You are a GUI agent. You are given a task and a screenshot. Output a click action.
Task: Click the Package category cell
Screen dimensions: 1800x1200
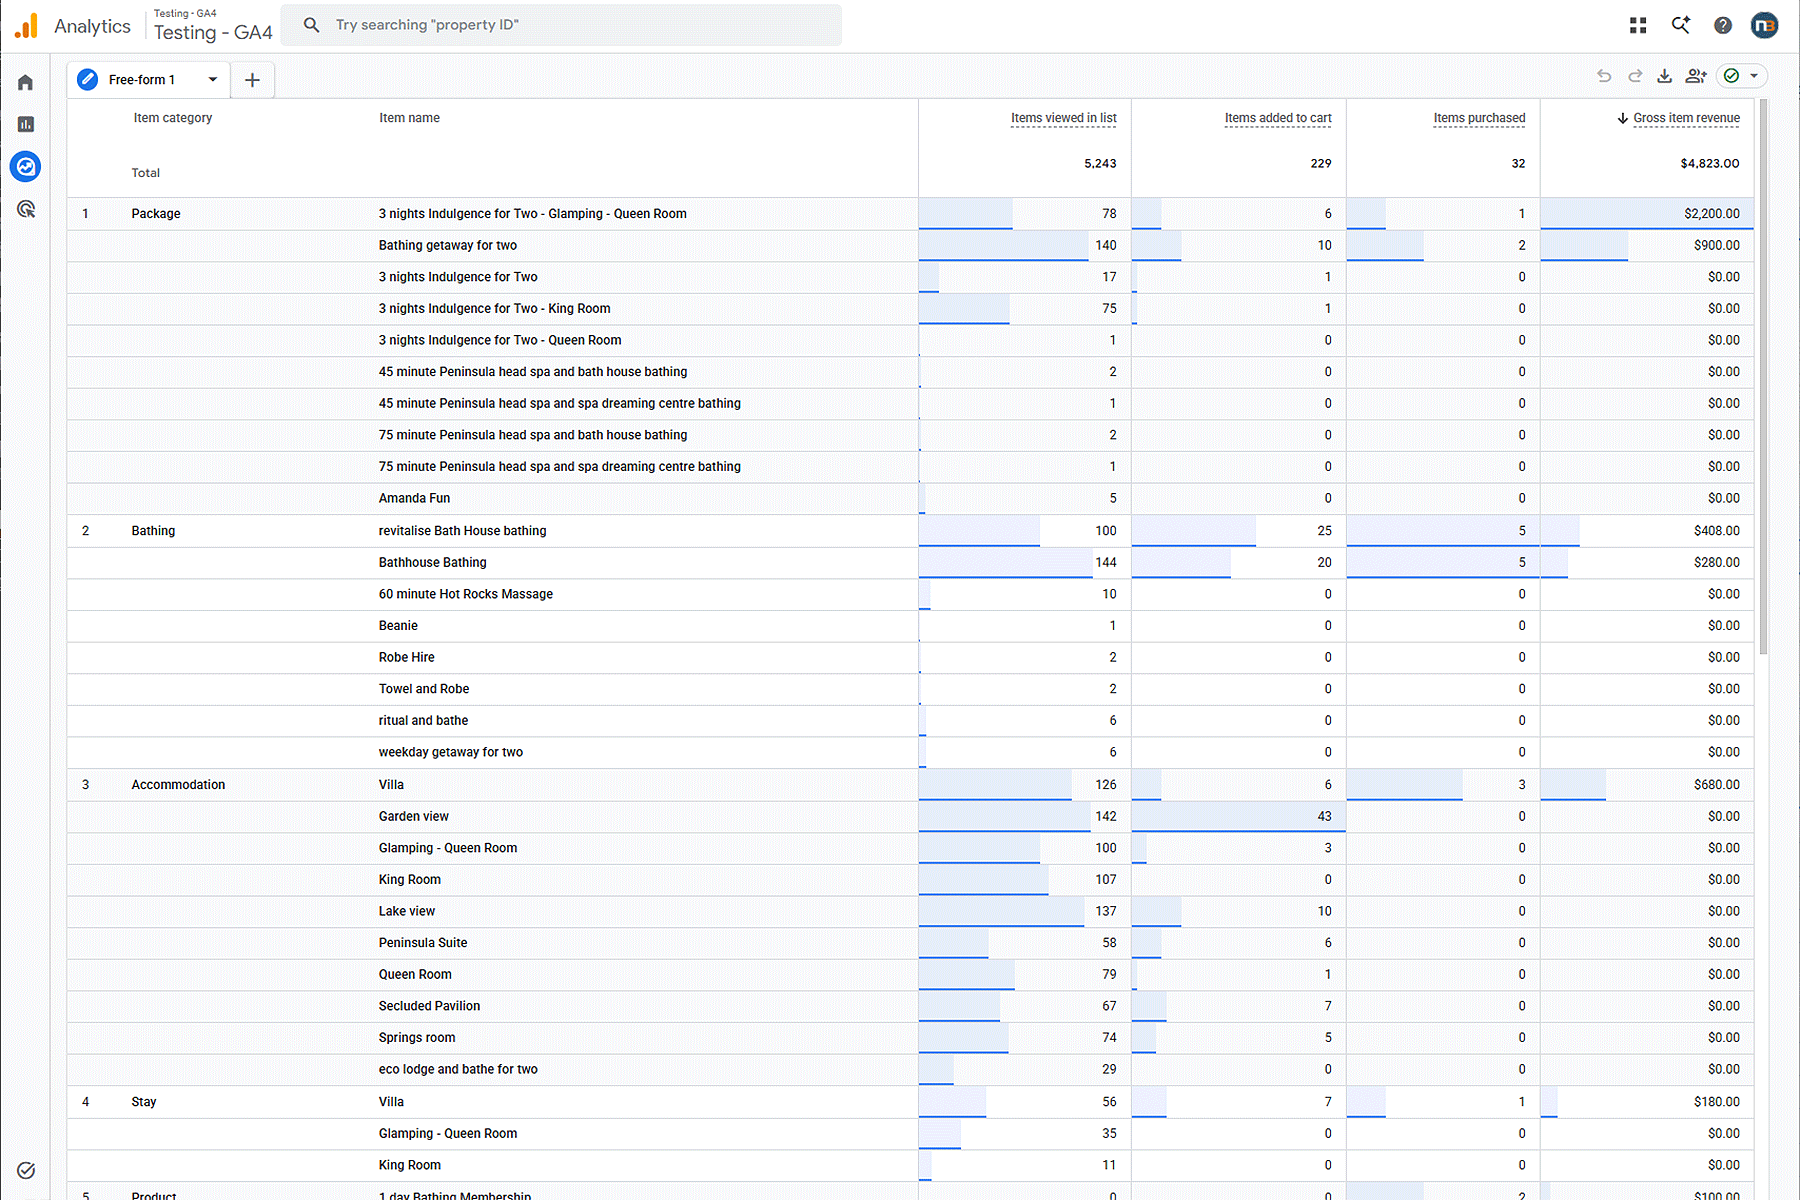point(156,214)
